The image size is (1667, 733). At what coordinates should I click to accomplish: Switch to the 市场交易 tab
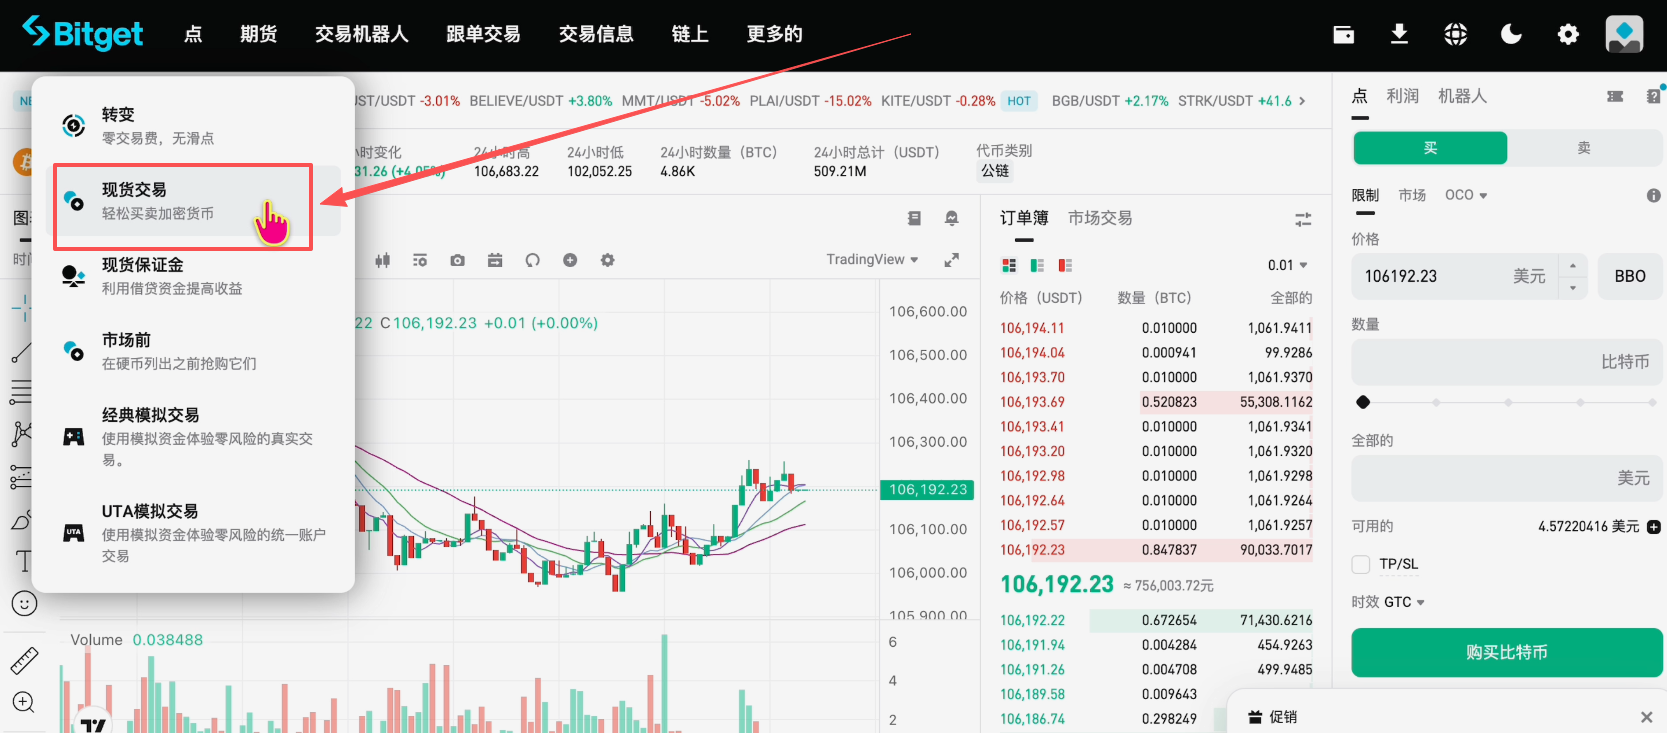[1099, 218]
